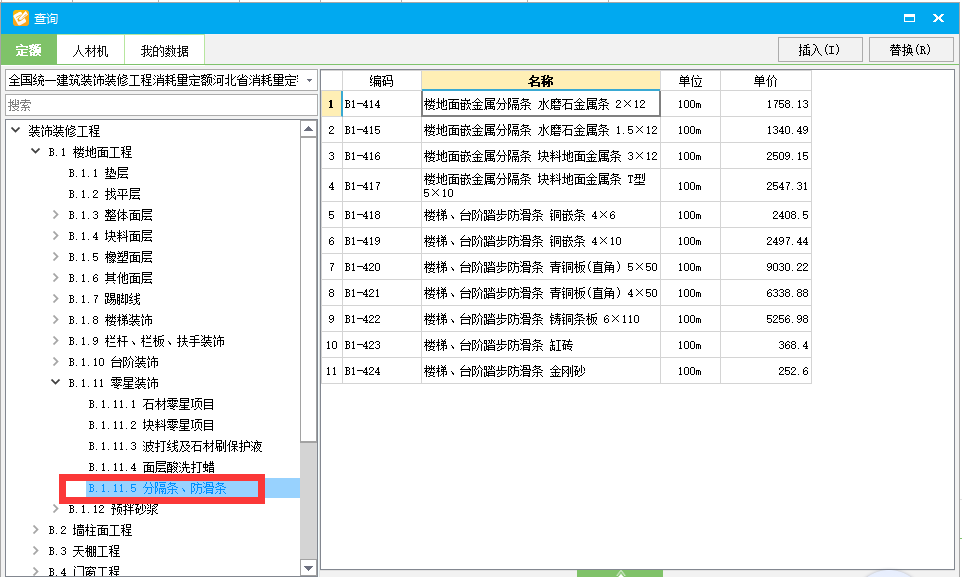Expand the B.1.4 块料面层 node
The height and width of the screenshot is (577, 962).
[56, 235]
